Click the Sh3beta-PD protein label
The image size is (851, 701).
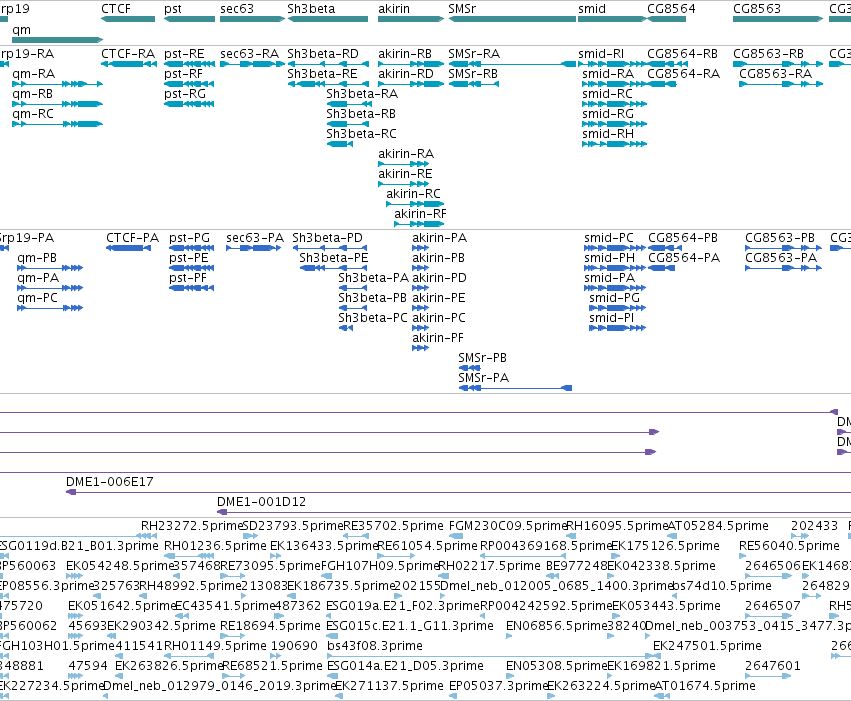[x=327, y=238]
